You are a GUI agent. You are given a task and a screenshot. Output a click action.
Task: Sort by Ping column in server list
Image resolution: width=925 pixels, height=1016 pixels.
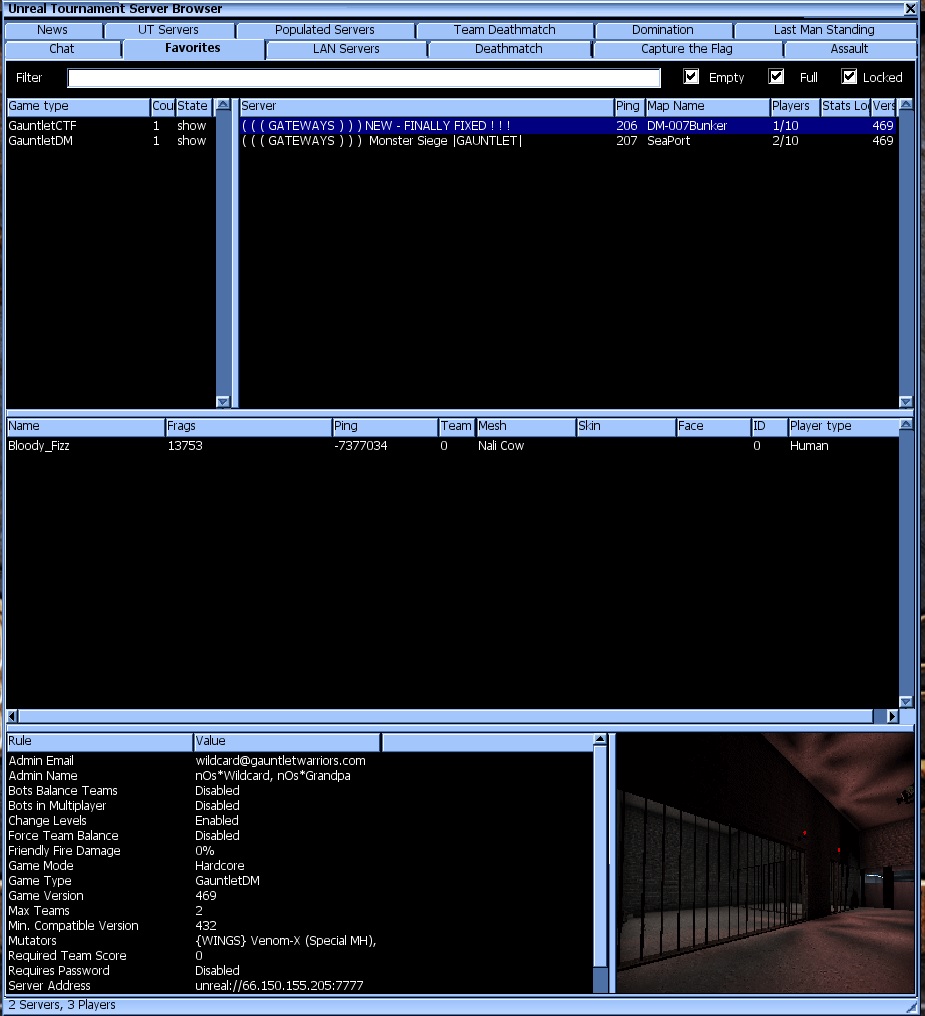pyautogui.click(x=628, y=106)
